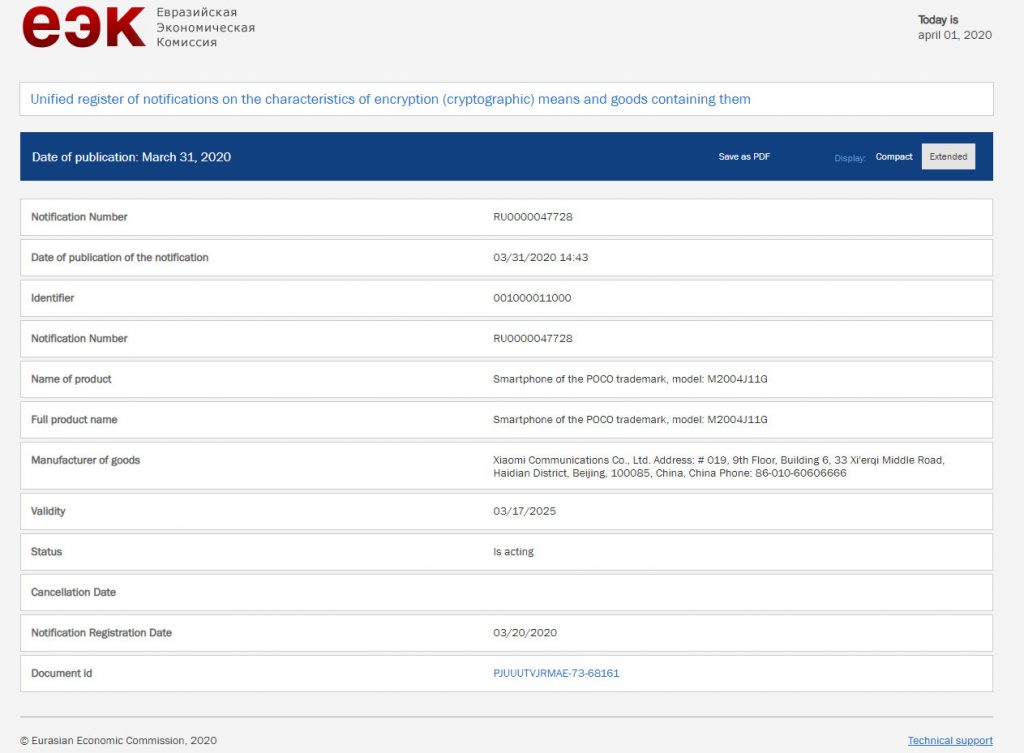Screen dimensions: 1024x753
Task: Select the first notification number value RU0000047728
Action: (x=532, y=217)
